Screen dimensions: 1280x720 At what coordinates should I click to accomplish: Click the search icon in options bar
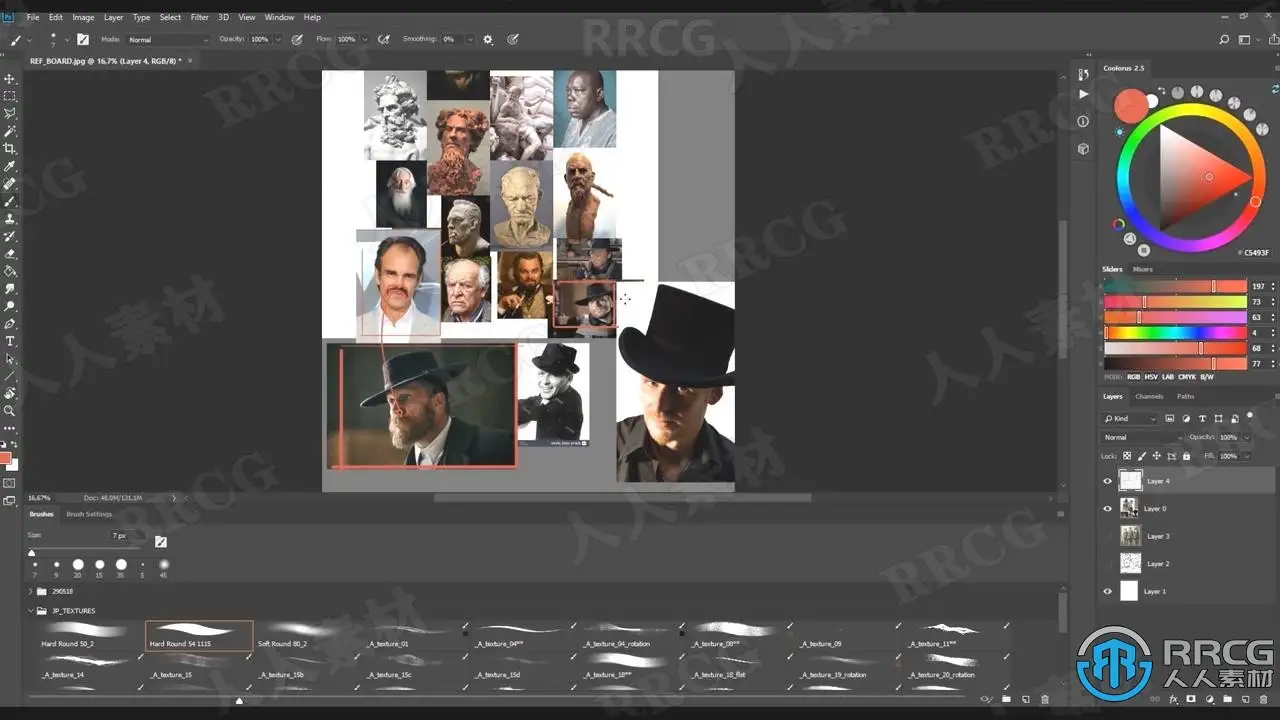(x=1224, y=40)
